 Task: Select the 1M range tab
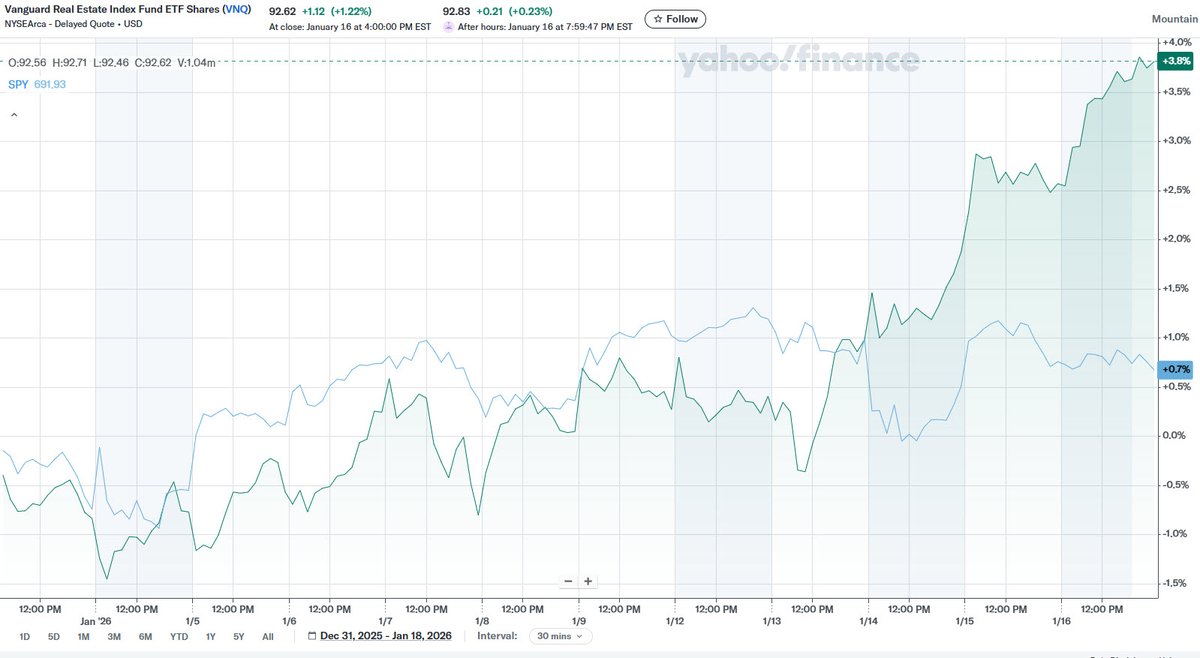(83, 636)
